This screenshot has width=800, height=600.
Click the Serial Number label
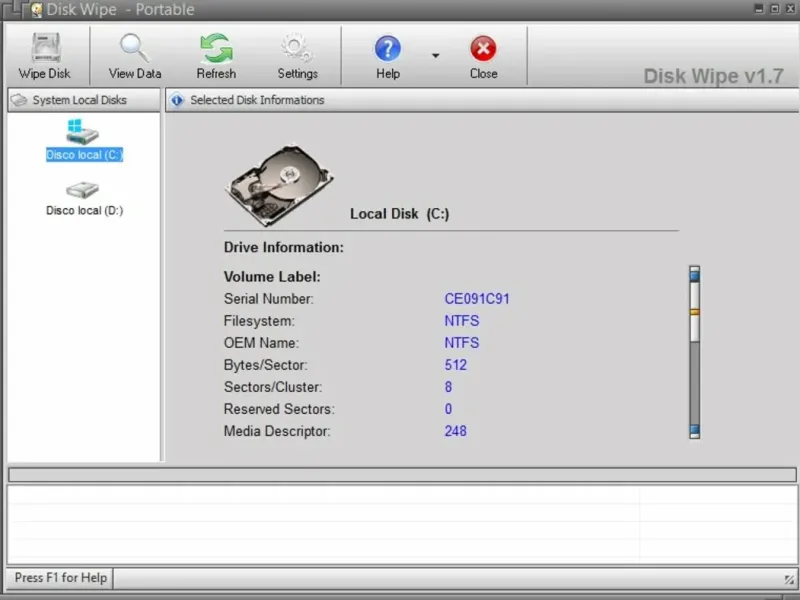269,299
